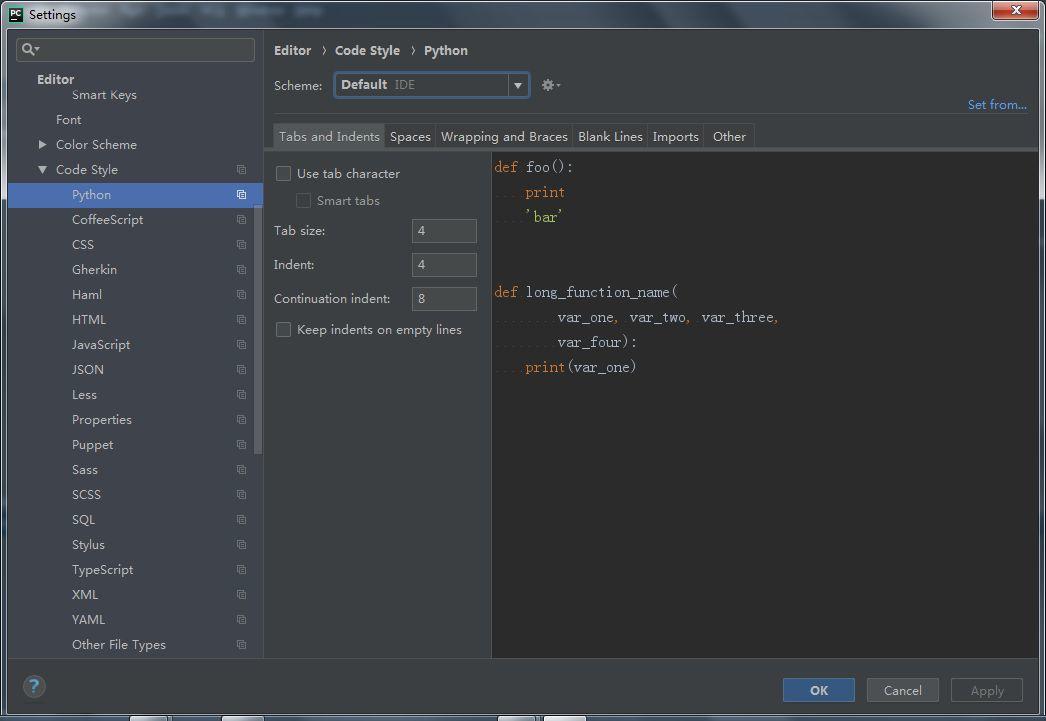Click the copy icon beside Puppet
The height and width of the screenshot is (721, 1046).
pyautogui.click(x=241, y=445)
